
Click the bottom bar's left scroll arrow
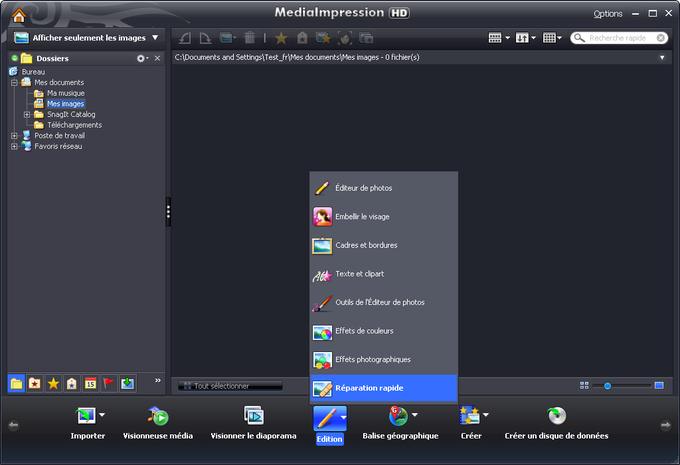pos(14,425)
